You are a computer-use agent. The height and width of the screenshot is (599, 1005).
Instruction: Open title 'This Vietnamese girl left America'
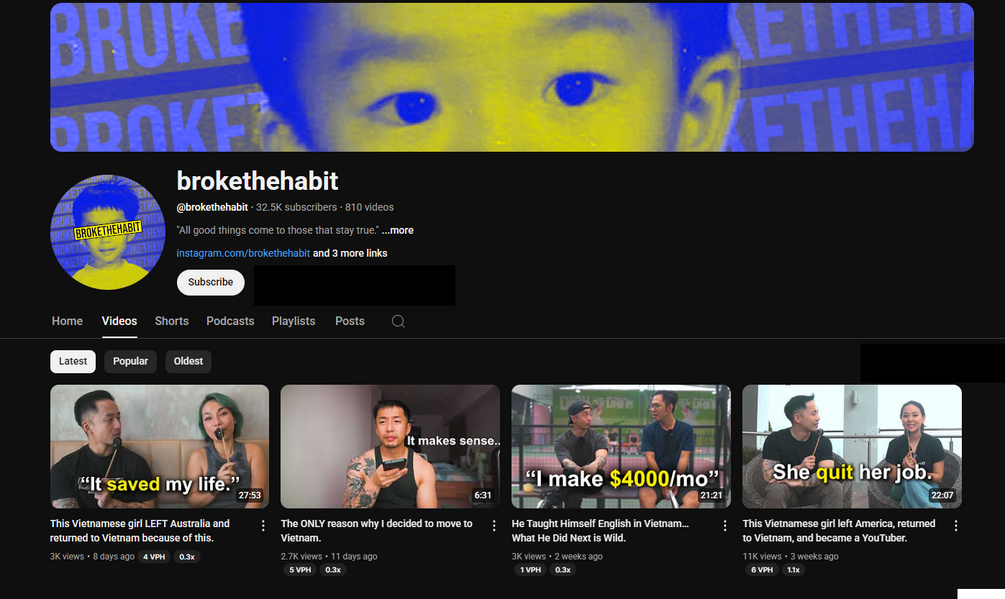pos(838,530)
